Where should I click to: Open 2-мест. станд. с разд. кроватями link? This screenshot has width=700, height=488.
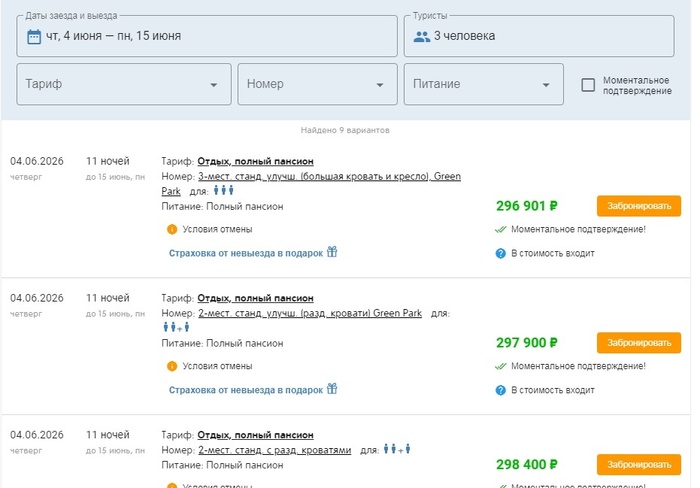click(274, 451)
